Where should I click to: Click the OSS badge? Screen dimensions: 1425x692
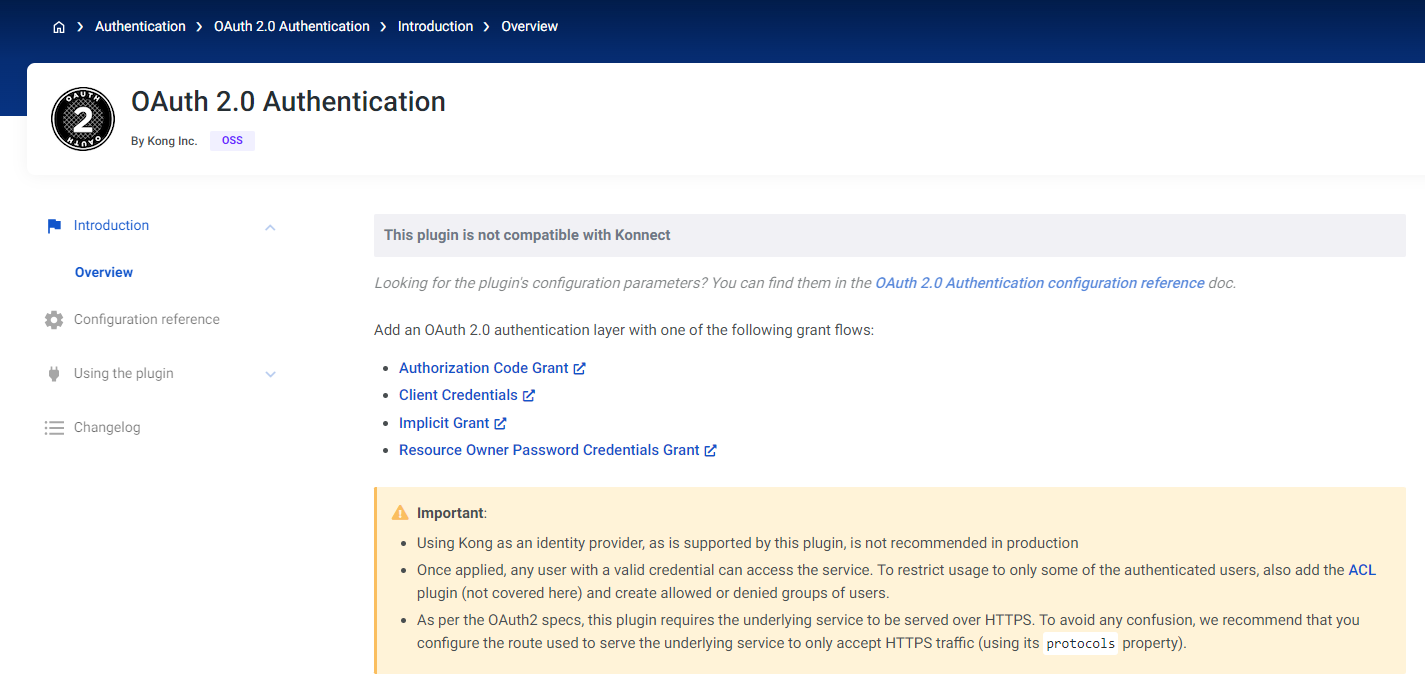[x=232, y=141]
